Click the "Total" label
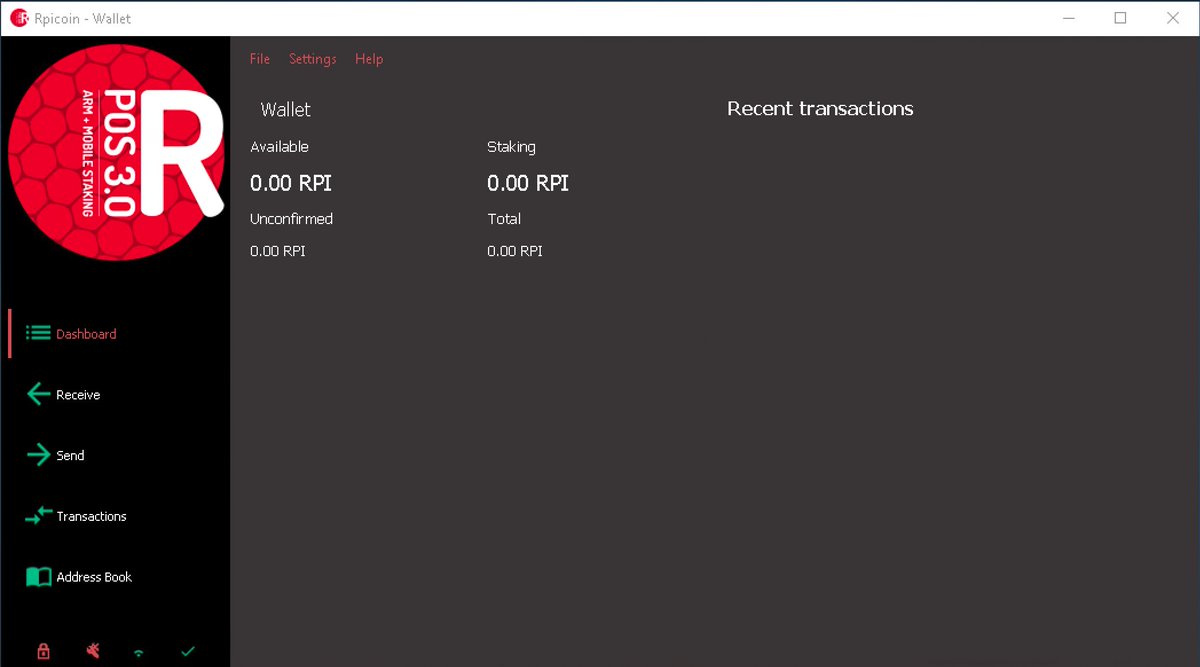This screenshot has height=667, width=1200. pos(504,219)
